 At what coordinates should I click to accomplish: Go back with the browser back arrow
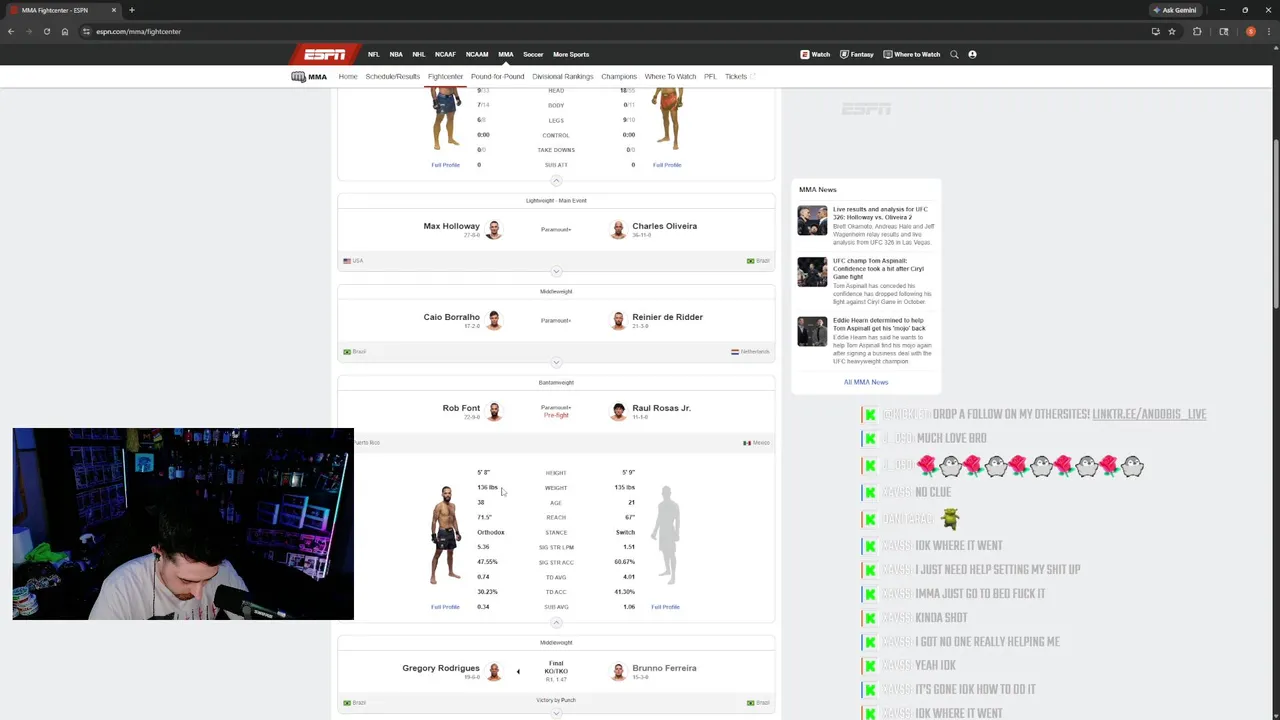click(11, 31)
